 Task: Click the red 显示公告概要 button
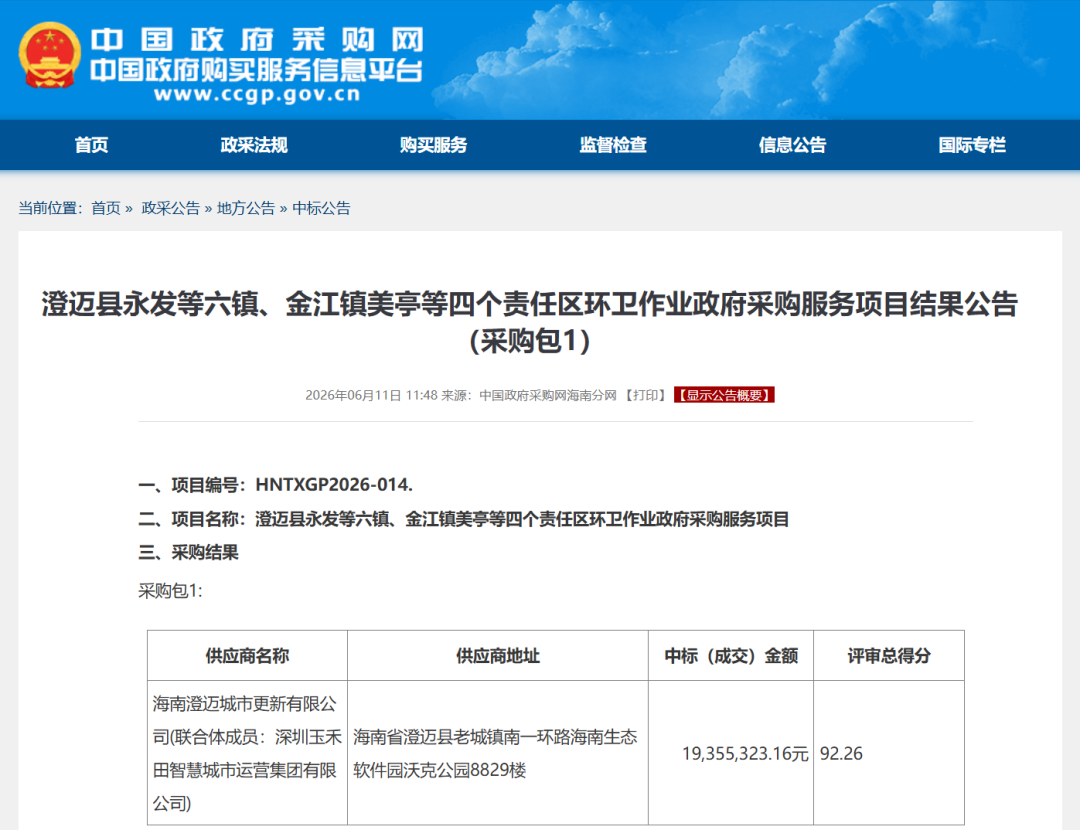pos(724,395)
